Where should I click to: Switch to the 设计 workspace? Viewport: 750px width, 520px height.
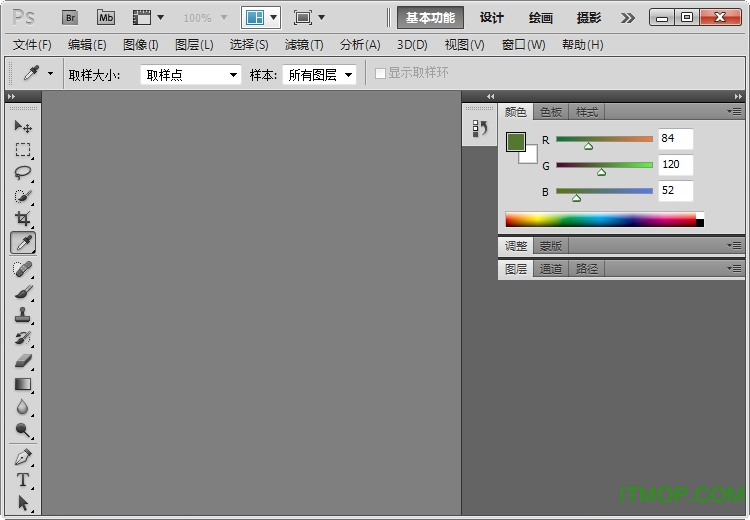tap(491, 18)
